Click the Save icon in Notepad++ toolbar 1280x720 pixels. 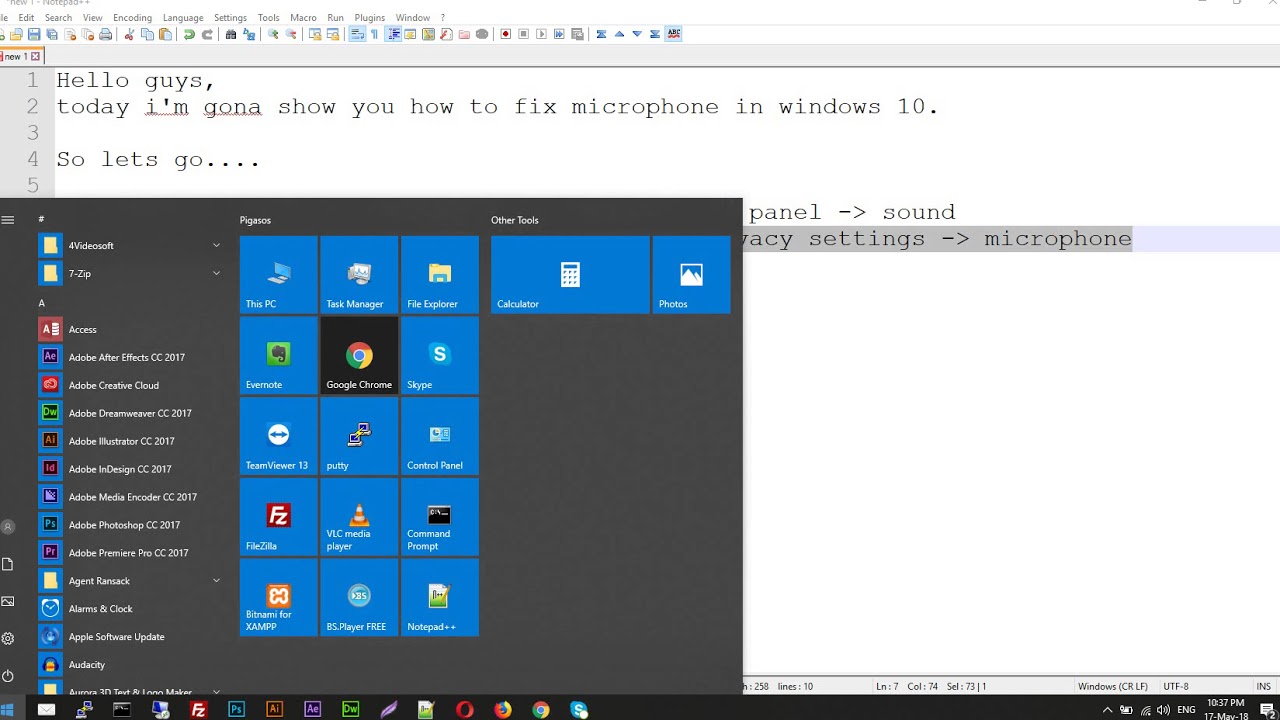click(x=34, y=34)
